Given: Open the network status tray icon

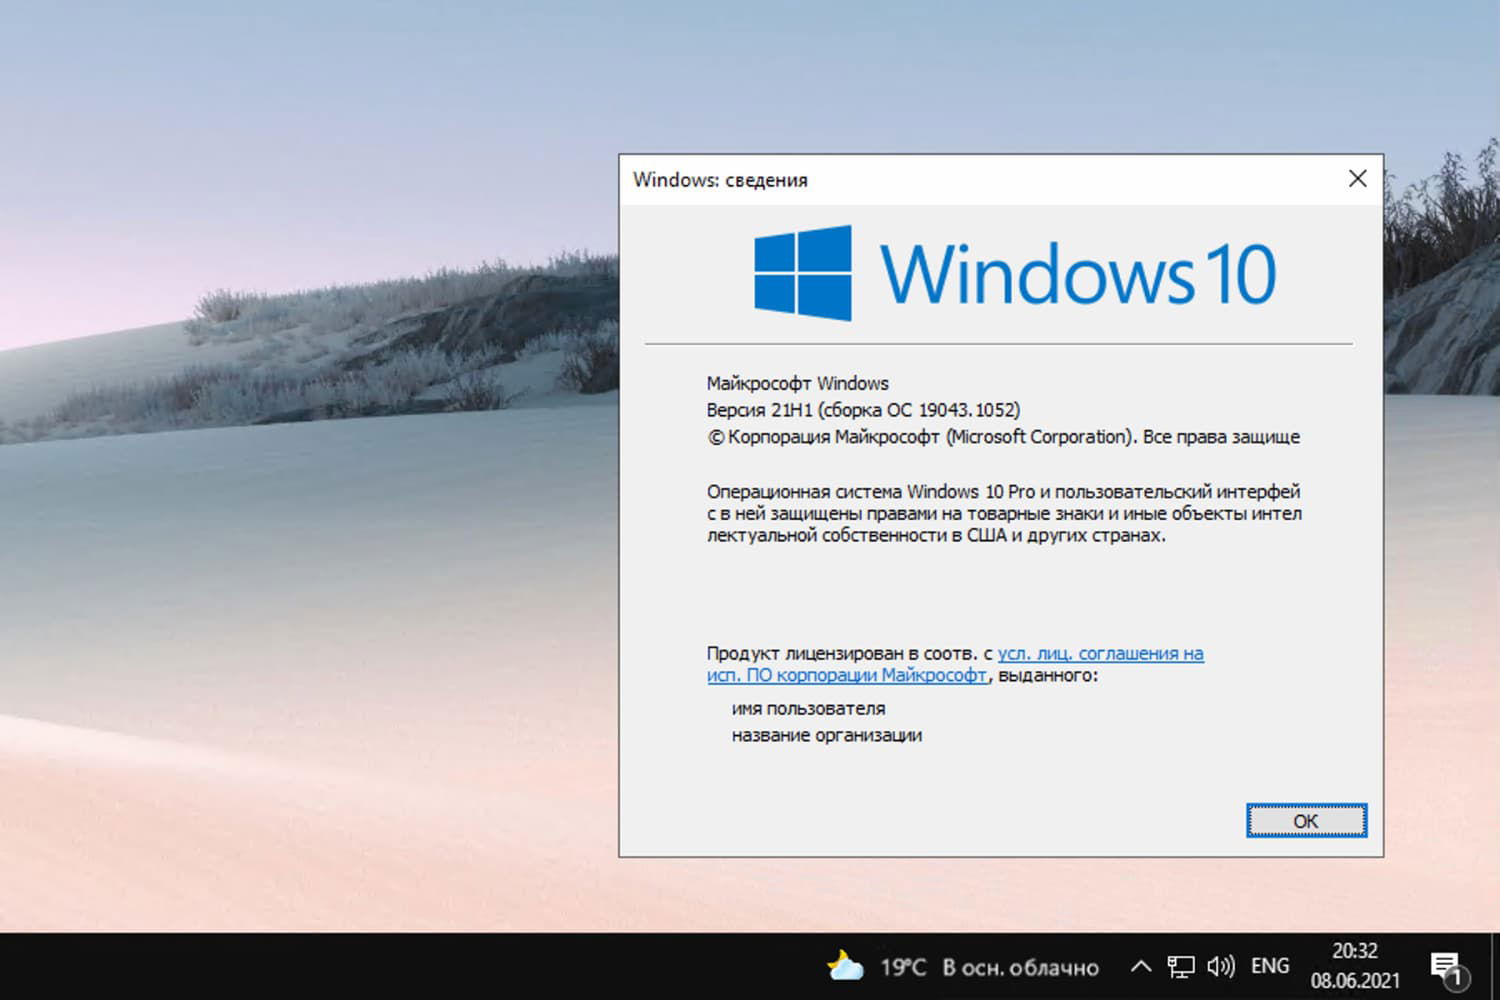Looking at the screenshot, I should (1181, 966).
